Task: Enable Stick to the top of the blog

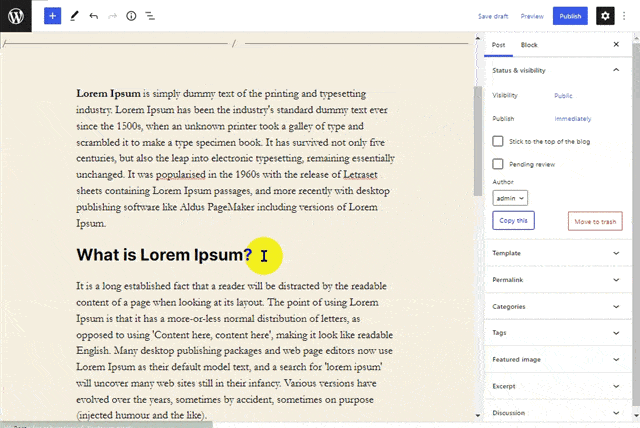Action: pyautogui.click(x=498, y=141)
